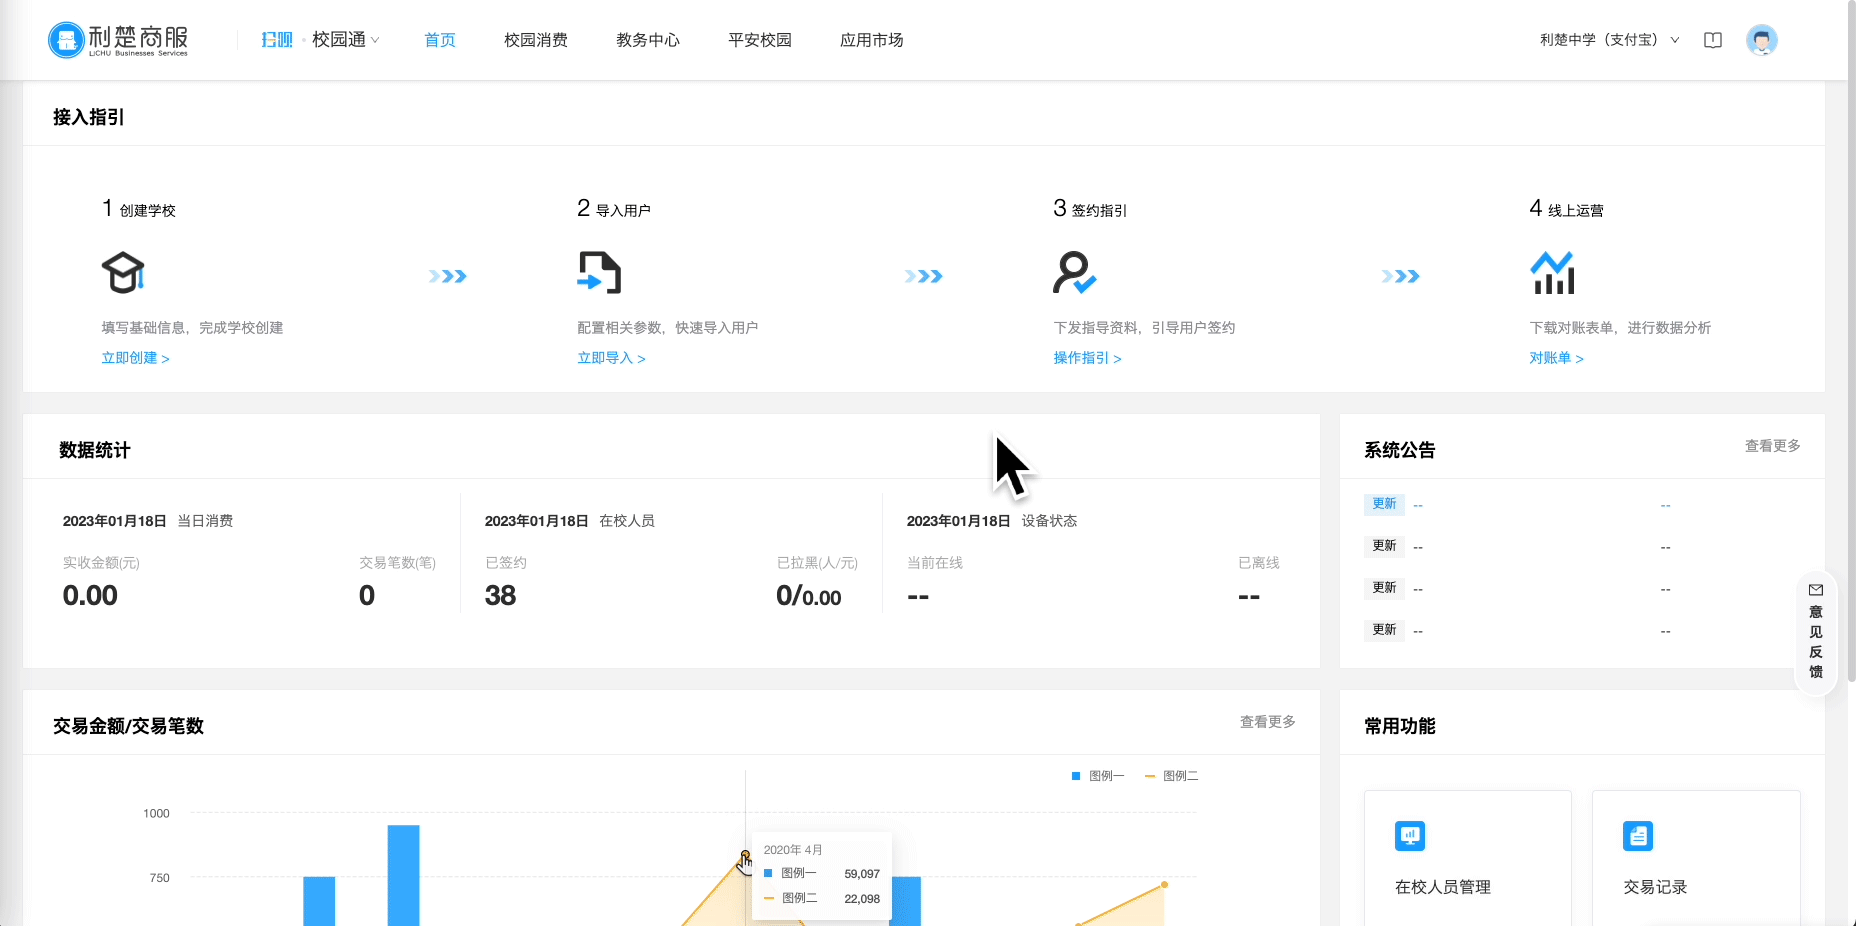Open the 应用市场 menu

[872, 40]
